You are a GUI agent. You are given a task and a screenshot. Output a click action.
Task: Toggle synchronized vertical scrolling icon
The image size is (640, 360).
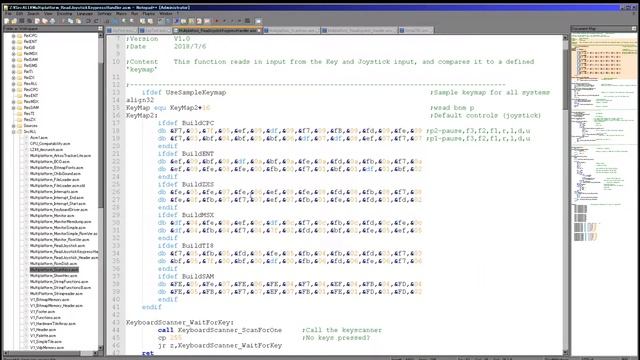pyautogui.click(x=142, y=21)
